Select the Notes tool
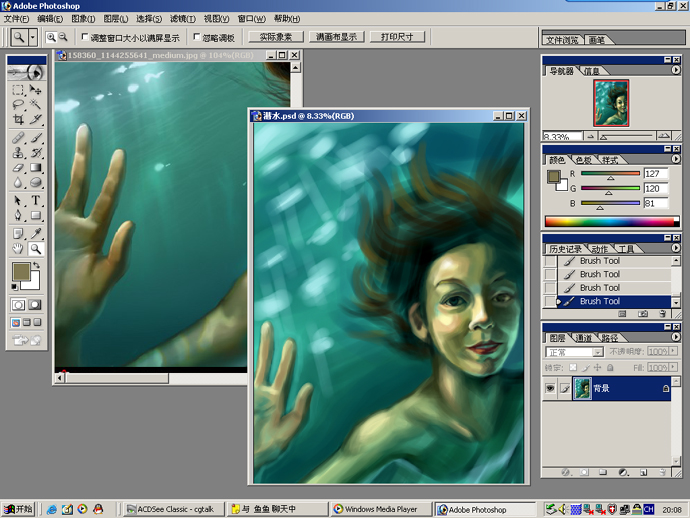 [x=18, y=233]
